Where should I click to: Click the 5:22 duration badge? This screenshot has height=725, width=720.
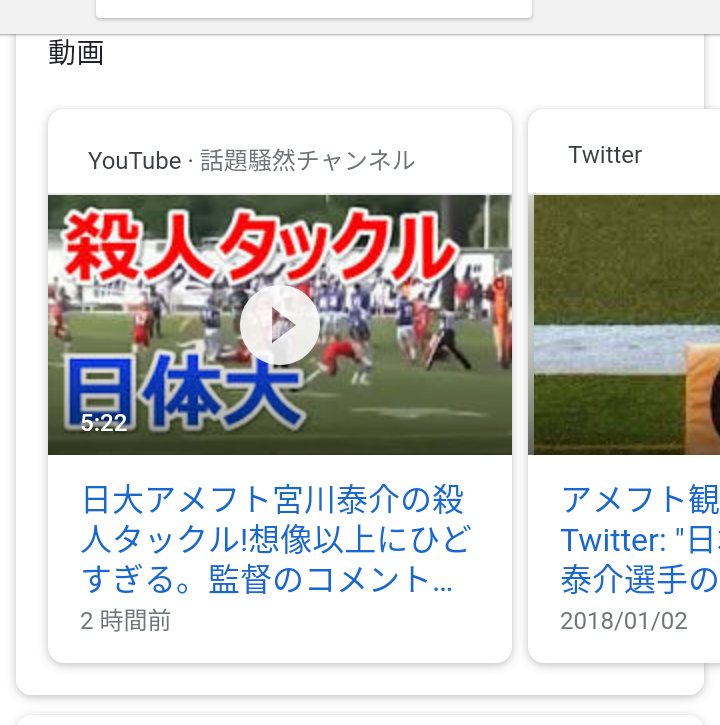[x=104, y=423]
